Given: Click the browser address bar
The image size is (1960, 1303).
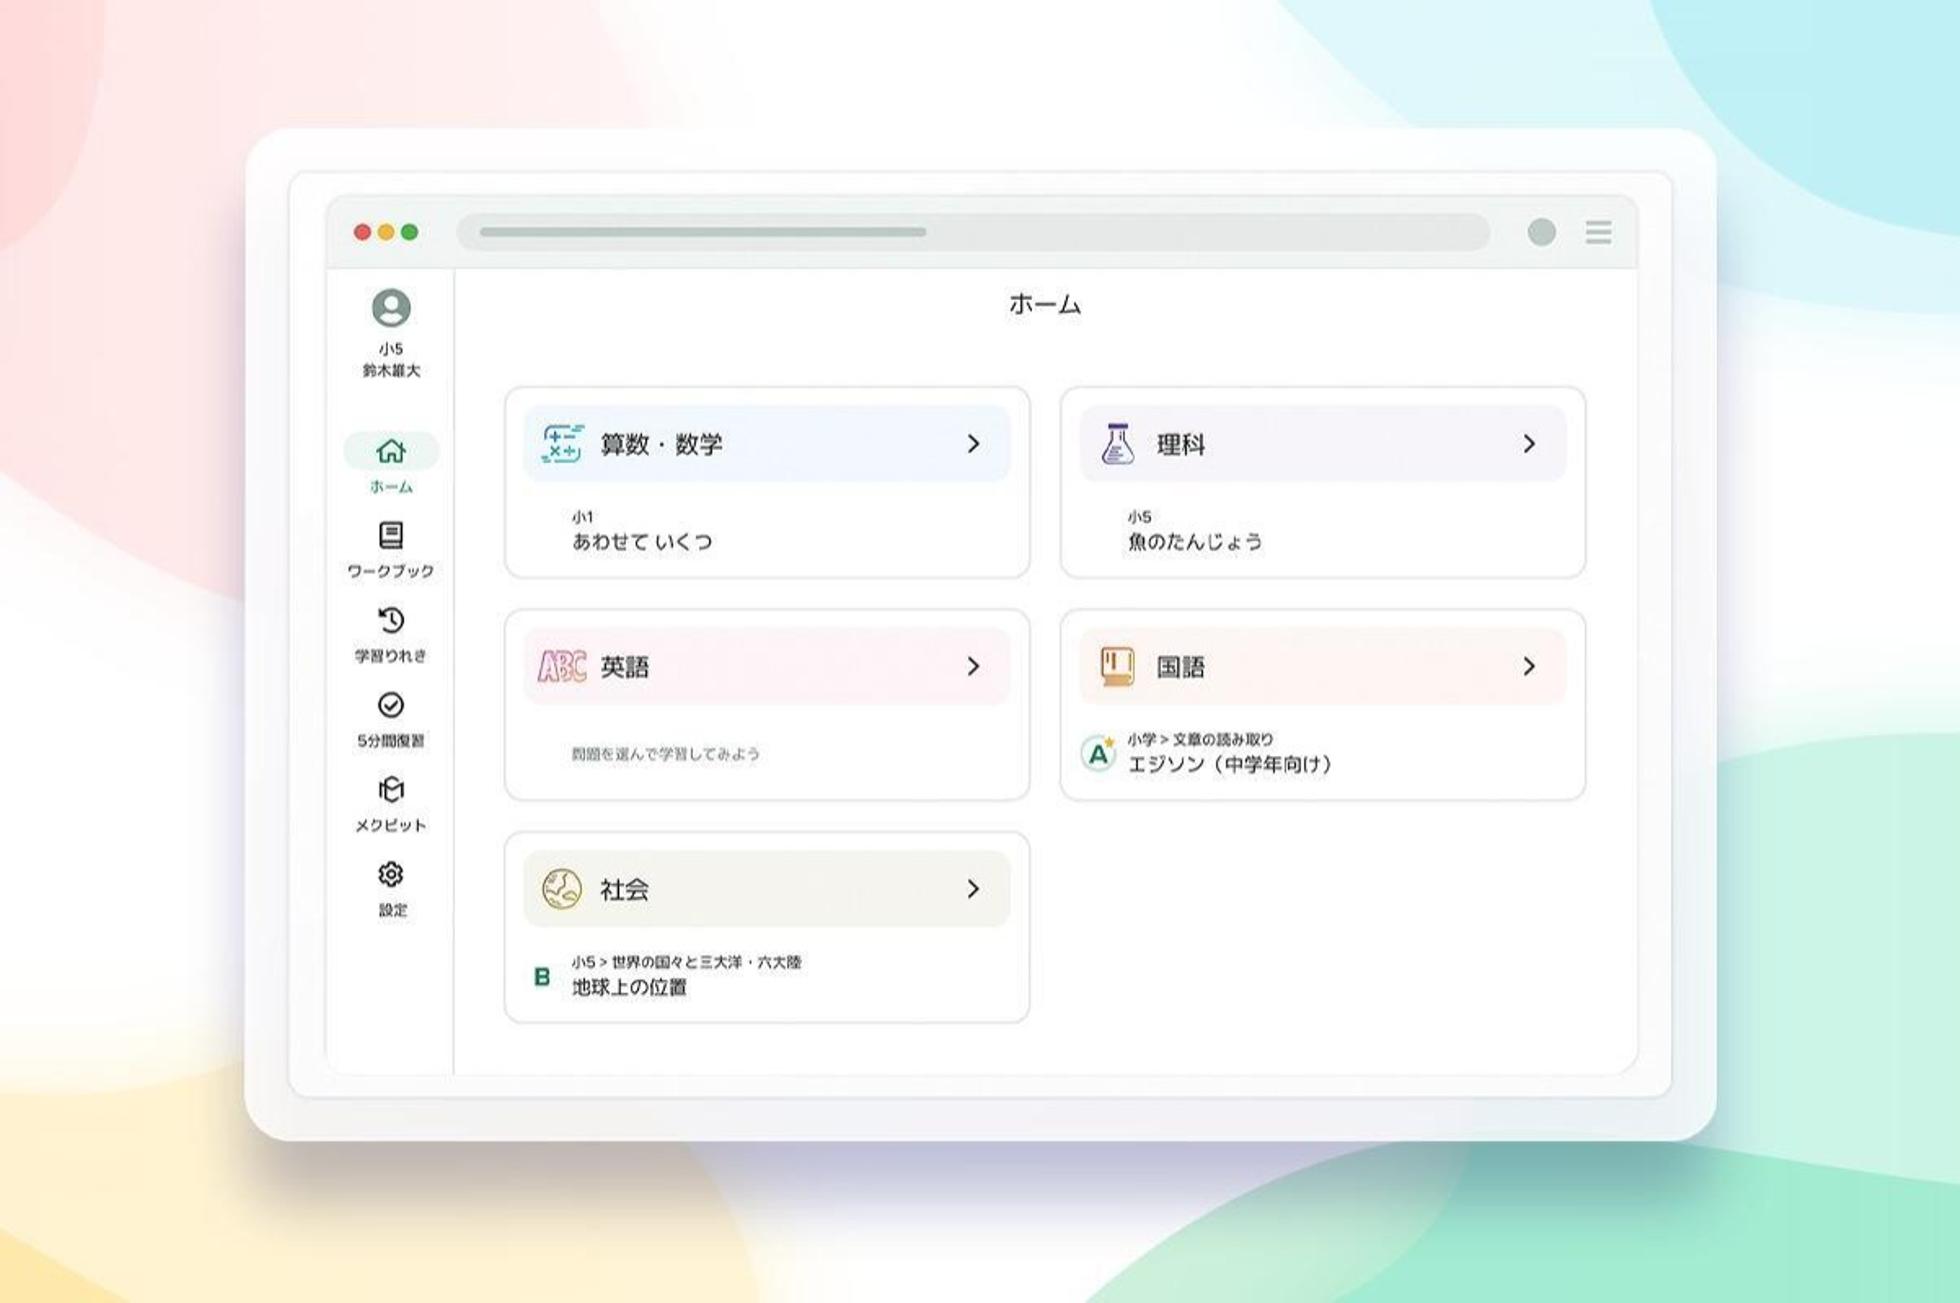Looking at the screenshot, I should click(973, 232).
